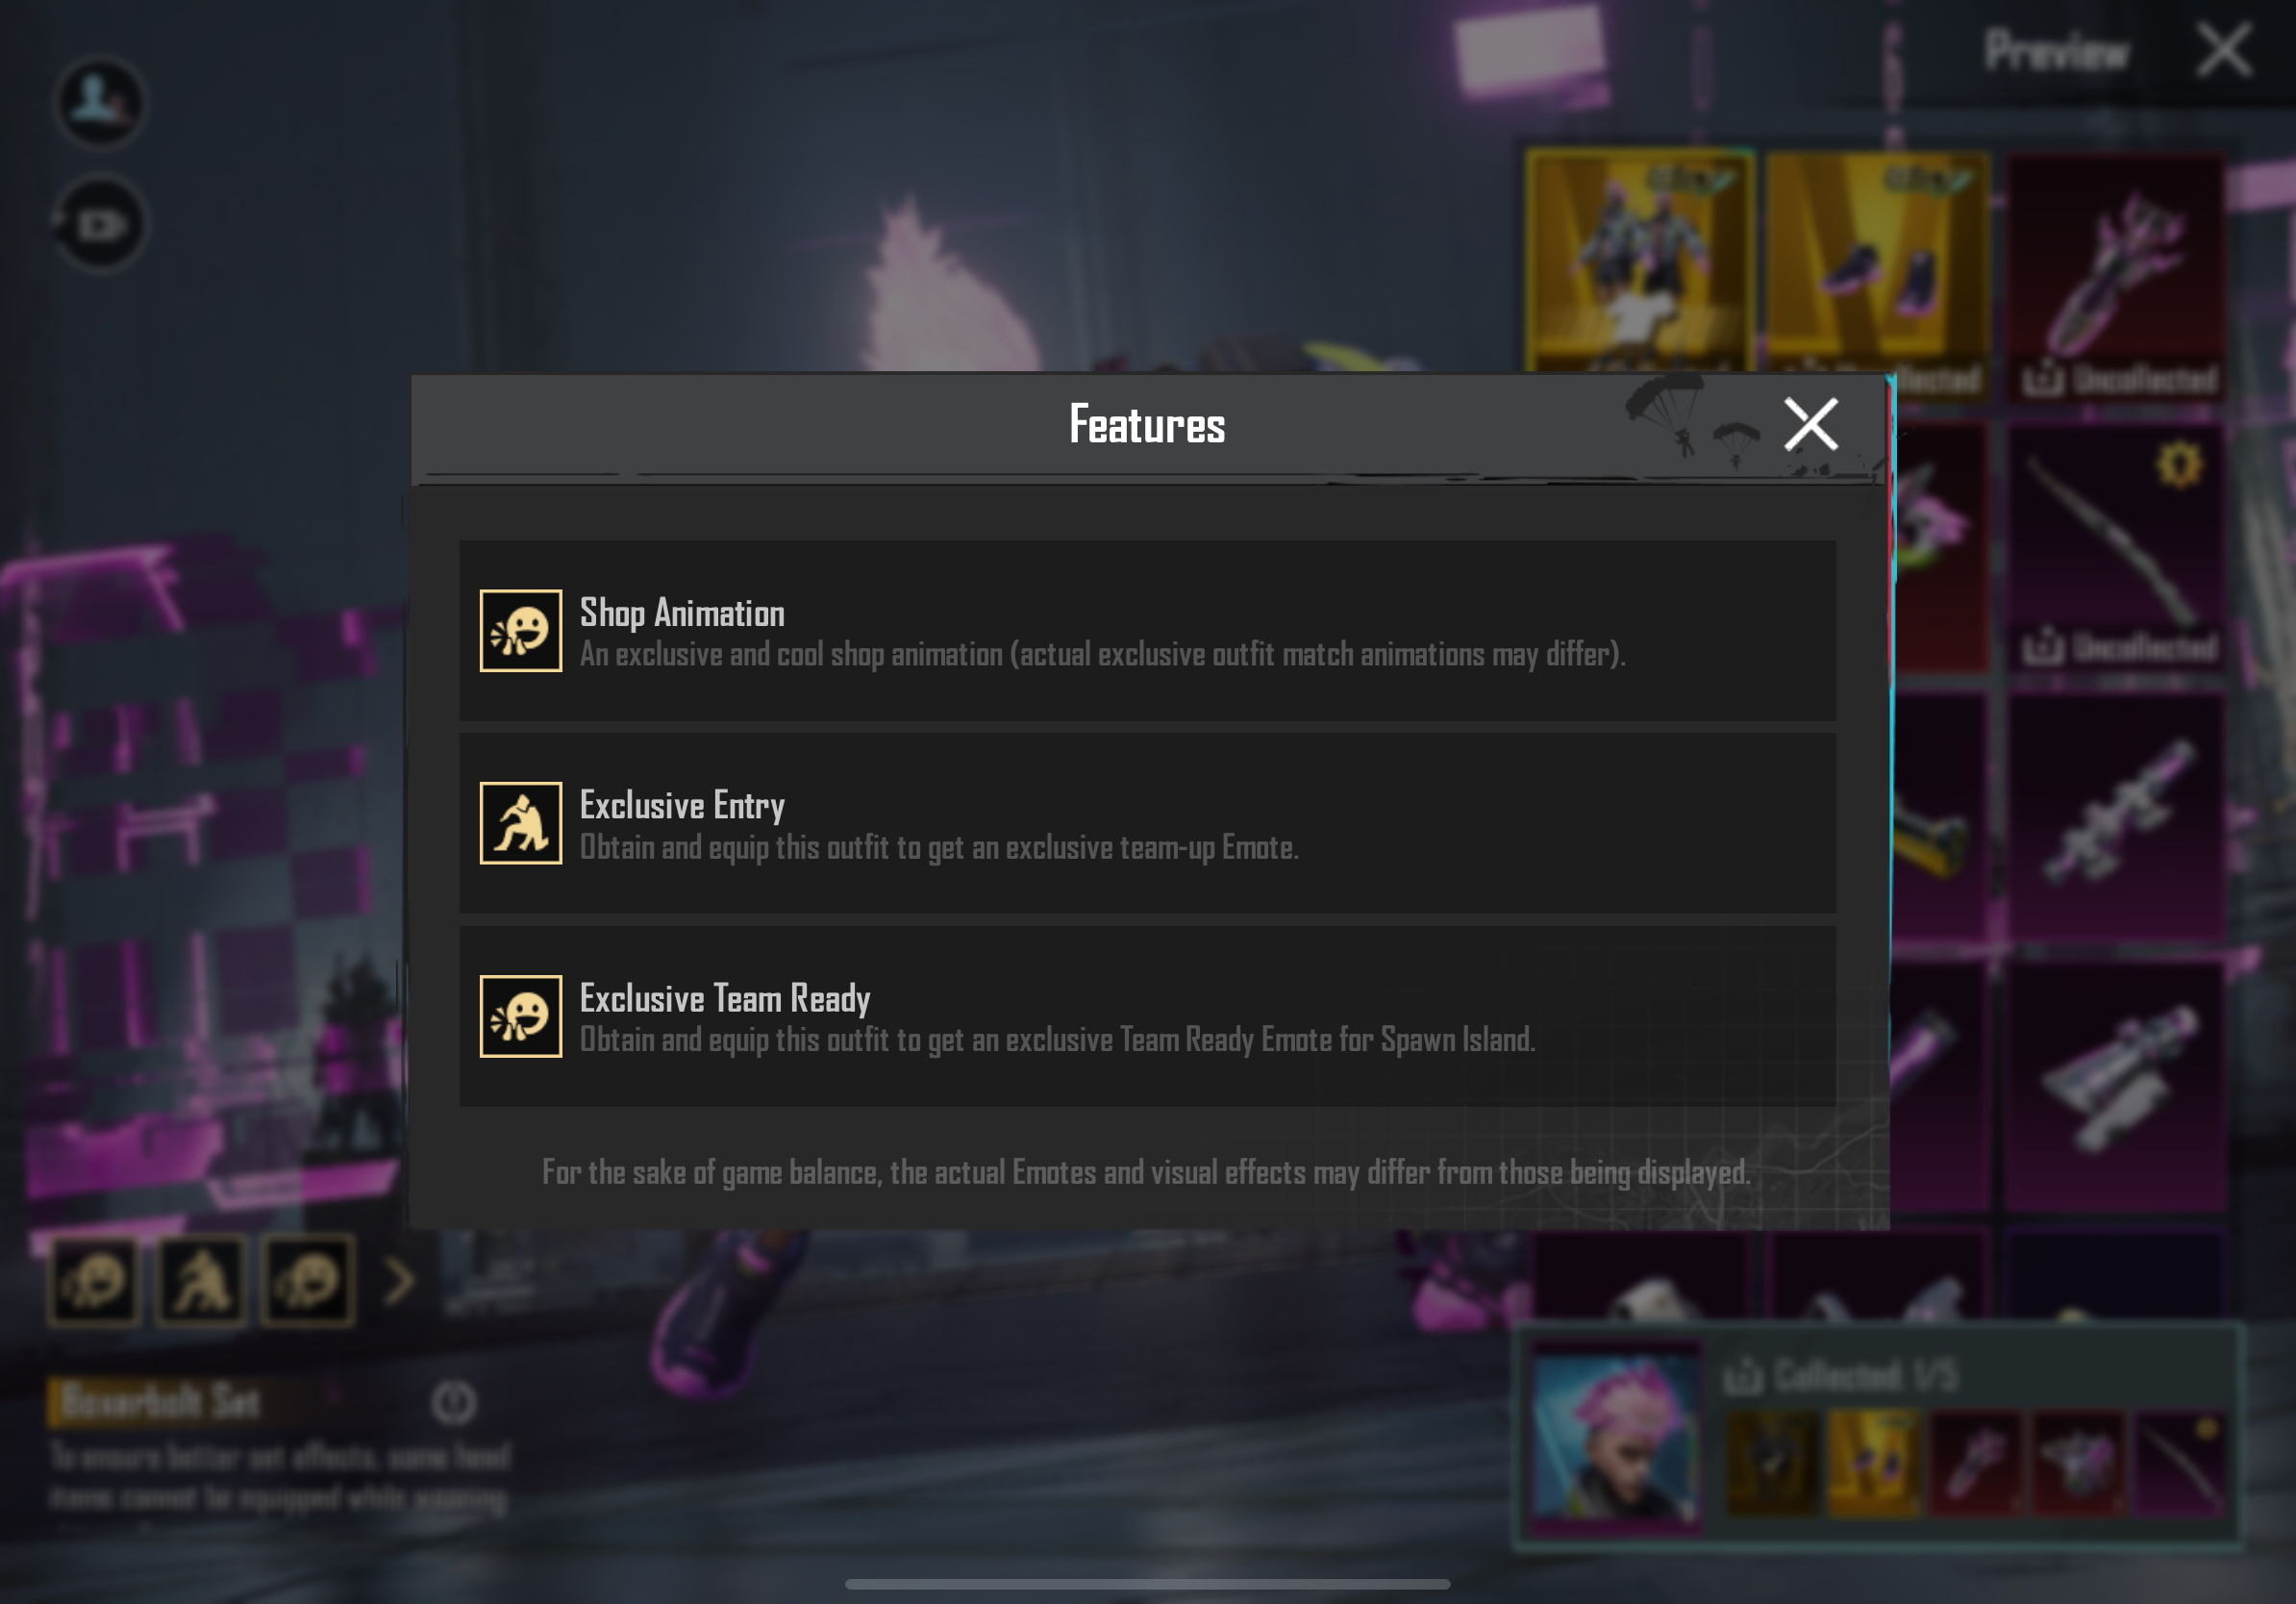Open the set info circle icon
The height and width of the screenshot is (1604, 2296).
[454, 1403]
